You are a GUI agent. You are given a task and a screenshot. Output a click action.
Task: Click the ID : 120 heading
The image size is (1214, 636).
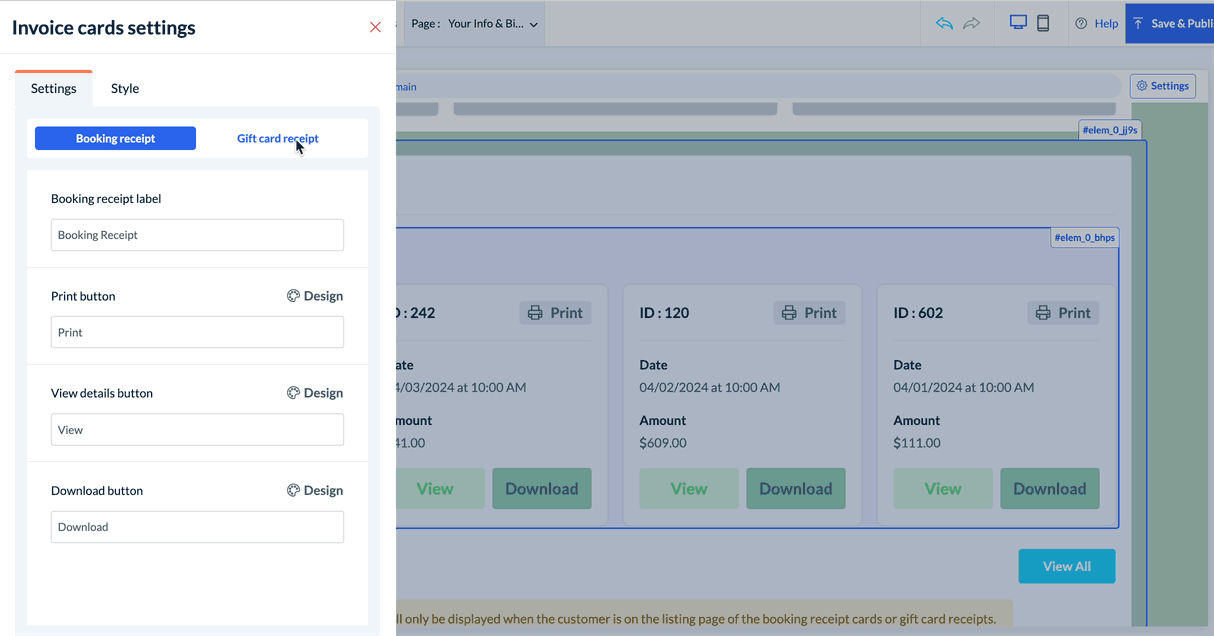click(665, 313)
